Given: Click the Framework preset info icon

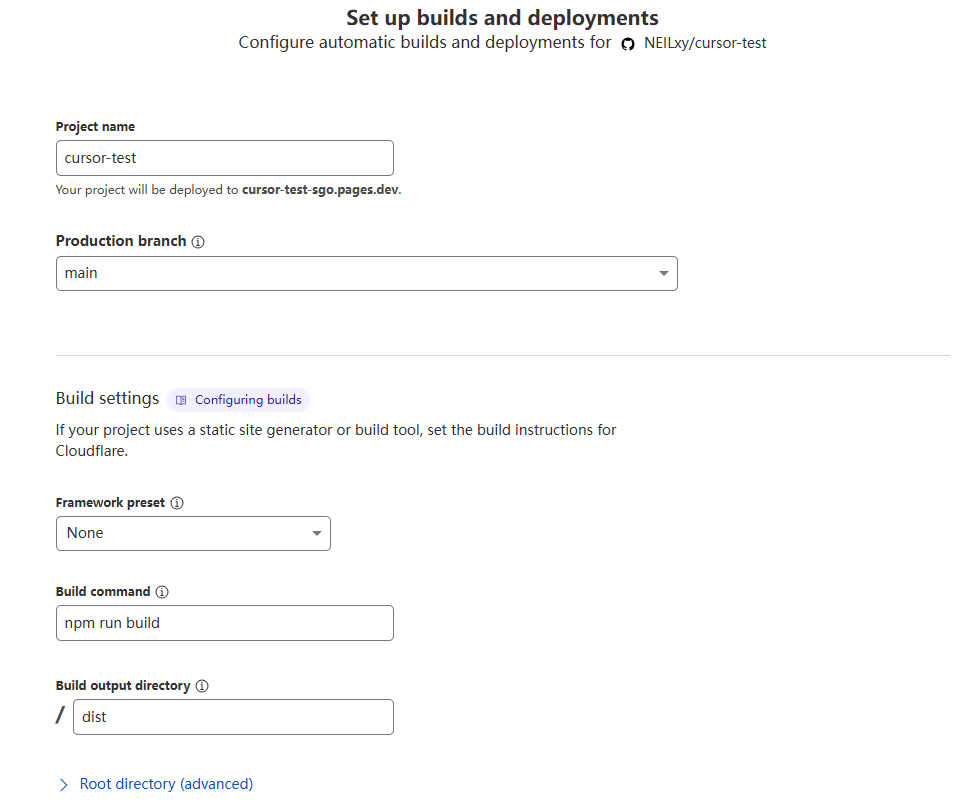Looking at the screenshot, I should coord(177,503).
